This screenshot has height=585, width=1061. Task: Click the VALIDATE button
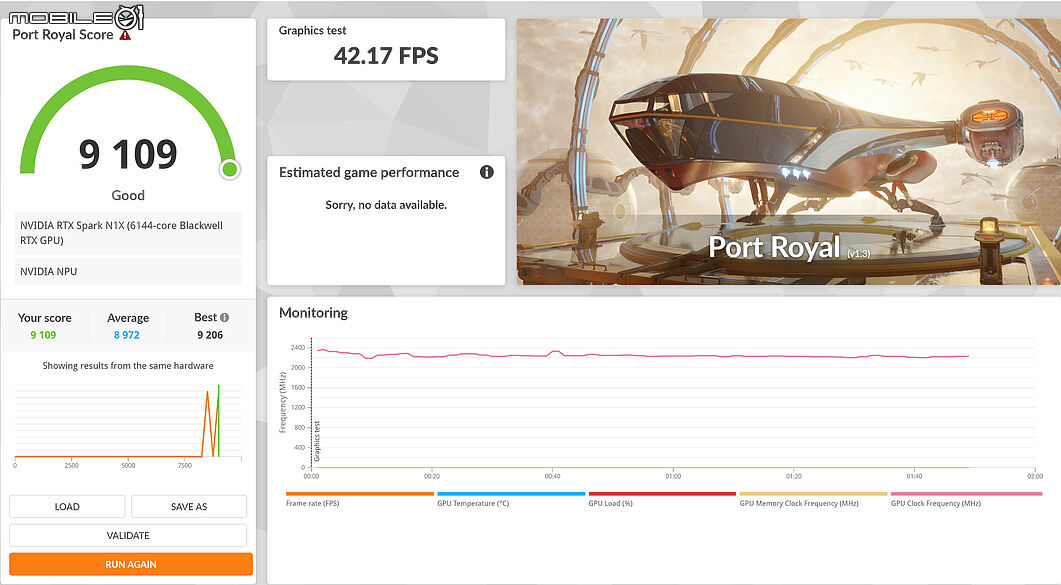(128, 536)
